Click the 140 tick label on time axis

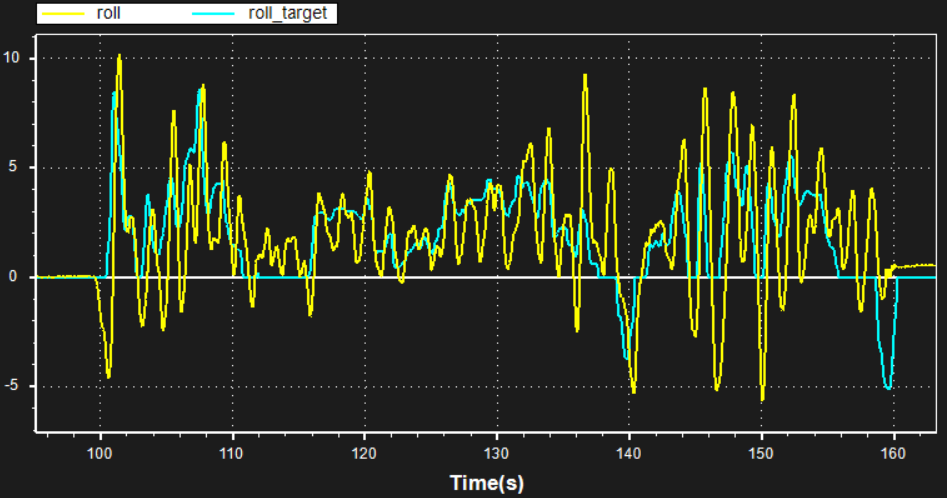(x=629, y=453)
